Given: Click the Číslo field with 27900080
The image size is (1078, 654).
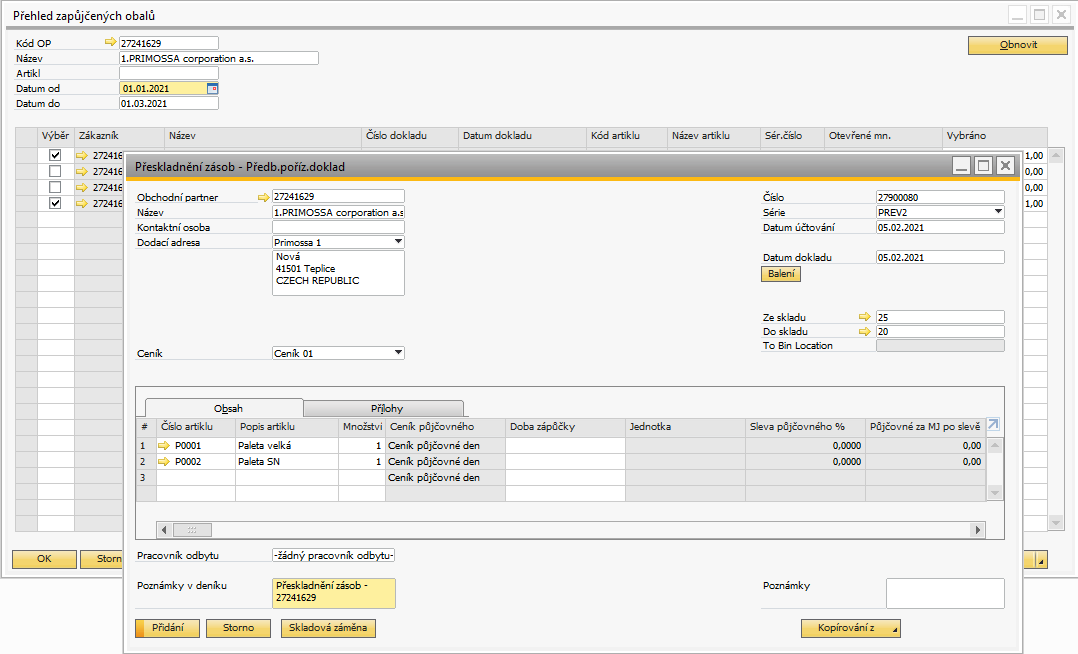Looking at the screenshot, I should click(x=940, y=197).
